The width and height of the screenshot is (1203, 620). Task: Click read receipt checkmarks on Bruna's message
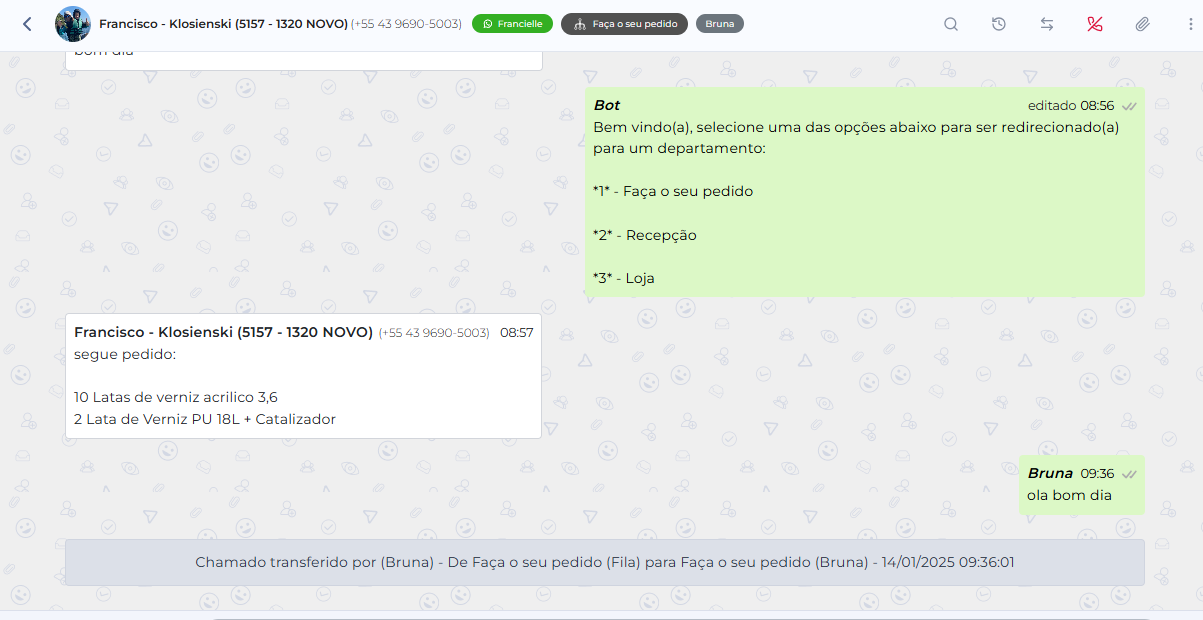(1129, 473)
